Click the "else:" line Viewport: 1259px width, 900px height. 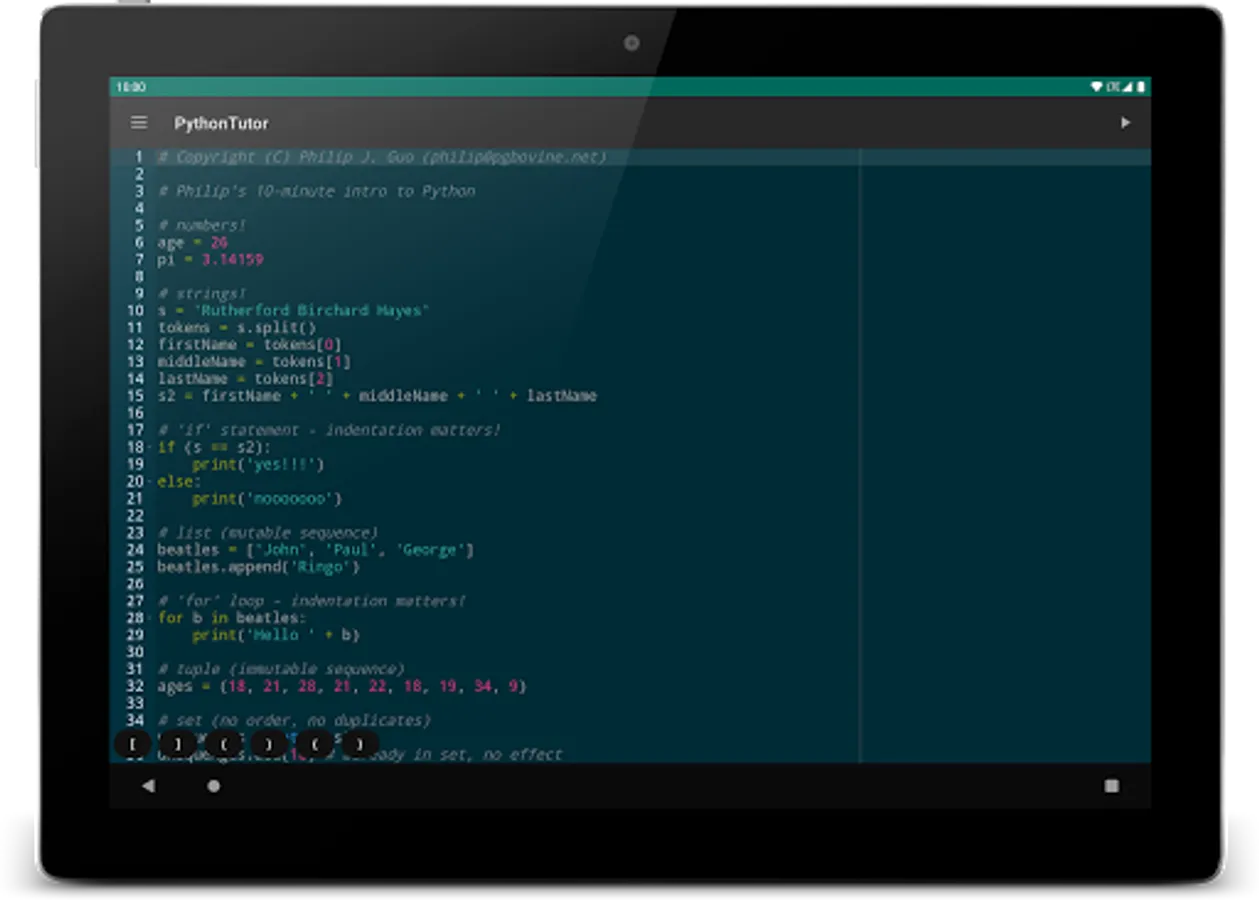pyautogui.click(x=180, y=481)
